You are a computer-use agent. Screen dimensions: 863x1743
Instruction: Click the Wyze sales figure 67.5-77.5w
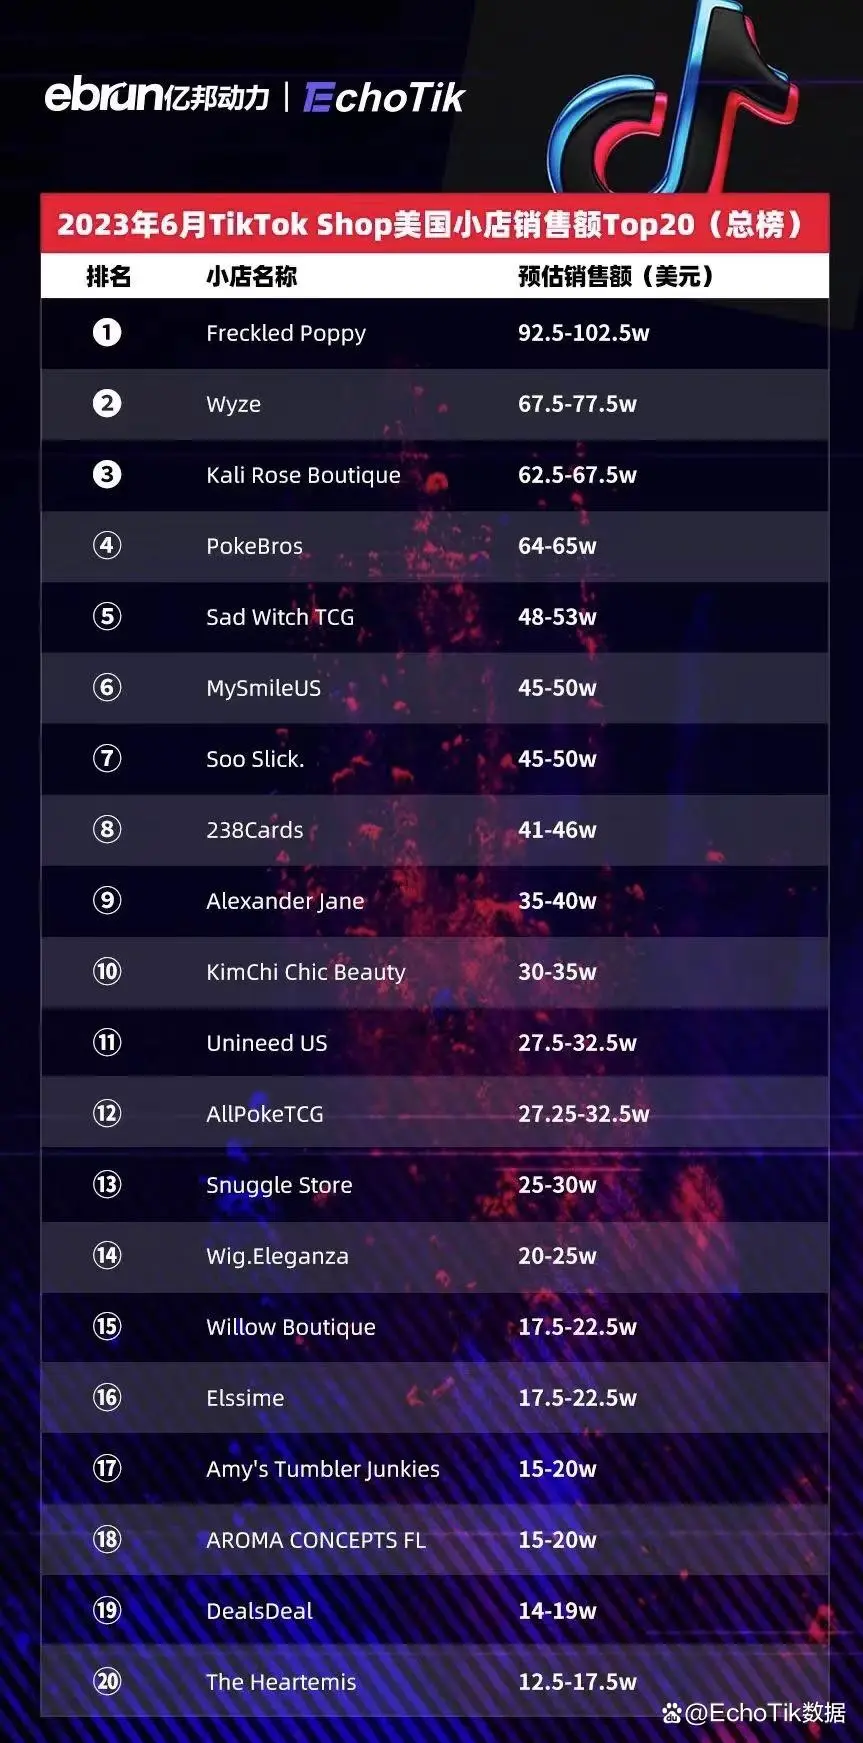(x=577, y=404)
